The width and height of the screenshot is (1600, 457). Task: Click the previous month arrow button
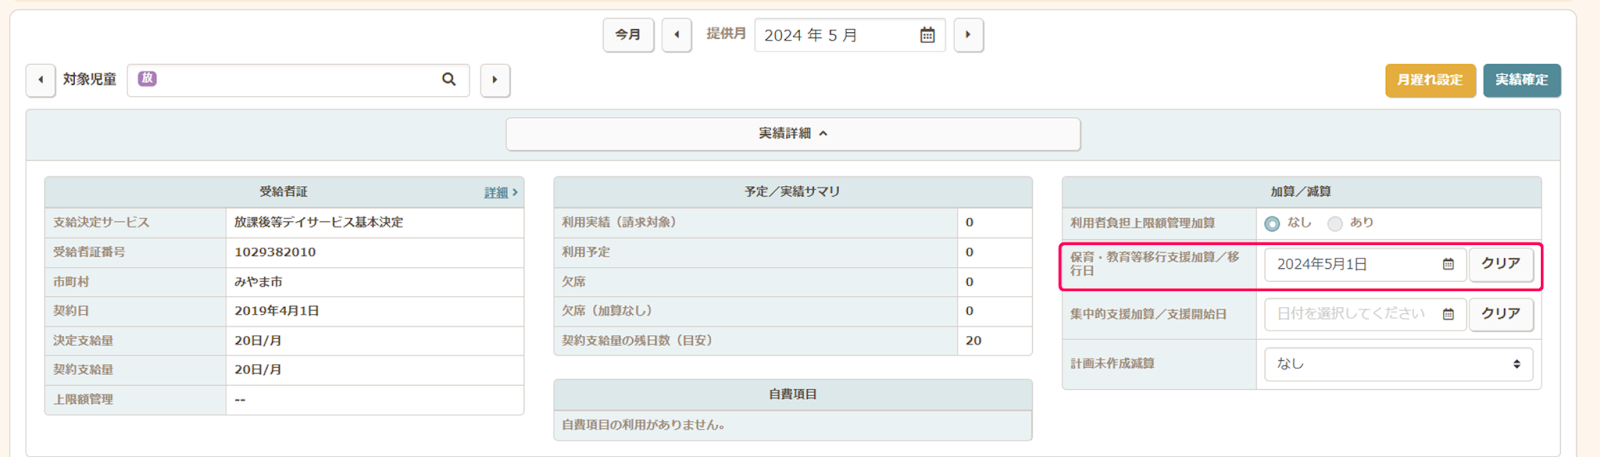[677, 35]
